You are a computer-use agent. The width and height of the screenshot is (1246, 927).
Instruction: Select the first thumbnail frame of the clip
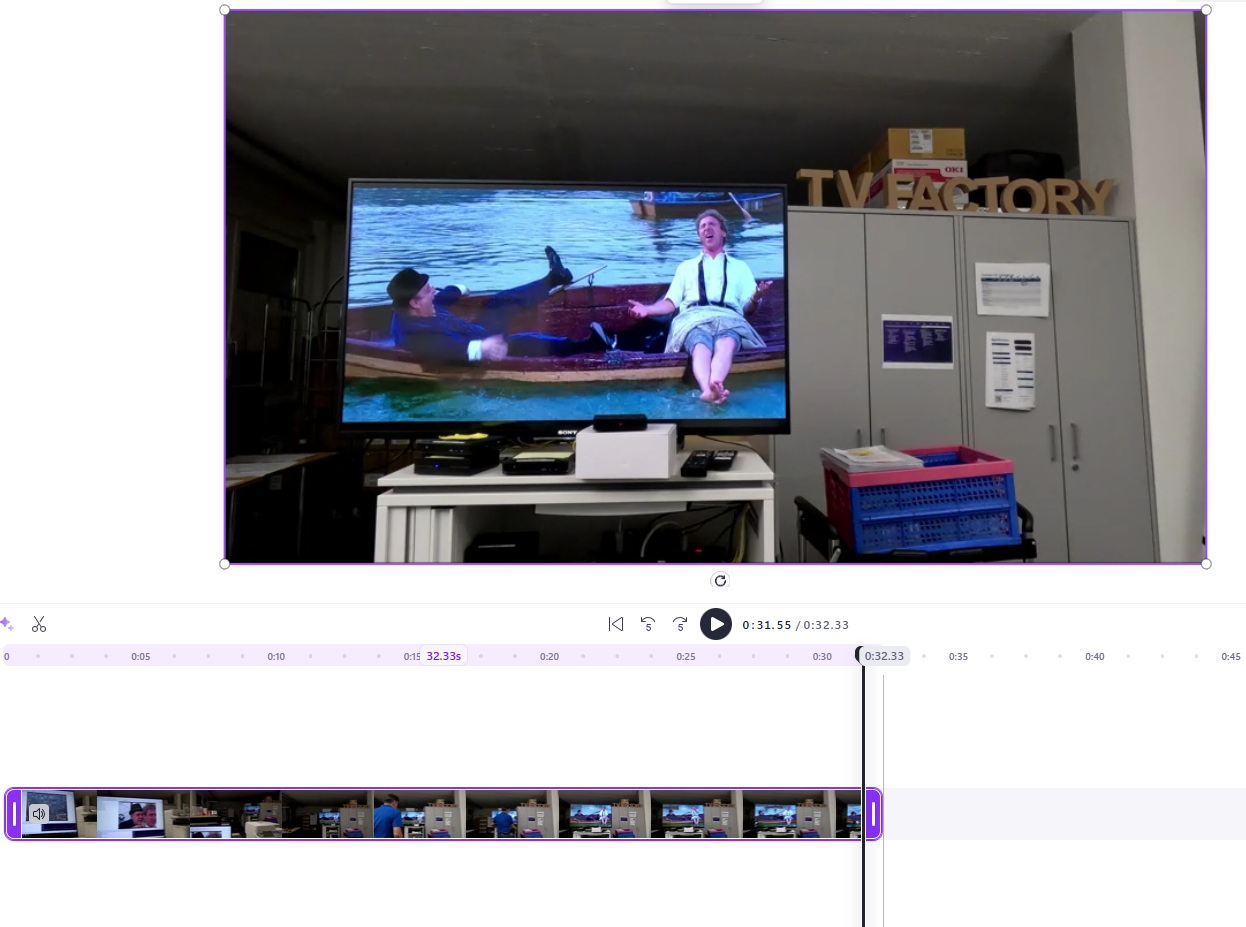click(x=58, y=814)
